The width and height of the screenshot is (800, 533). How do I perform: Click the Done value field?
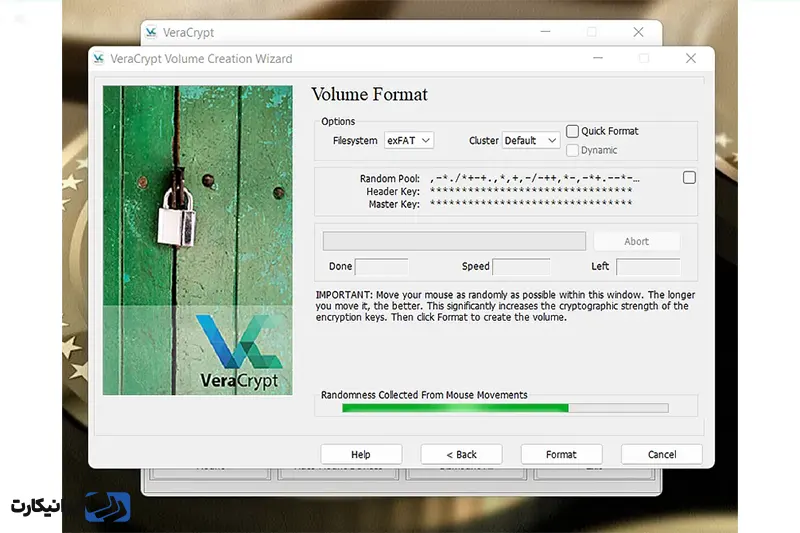pos(382,266)
